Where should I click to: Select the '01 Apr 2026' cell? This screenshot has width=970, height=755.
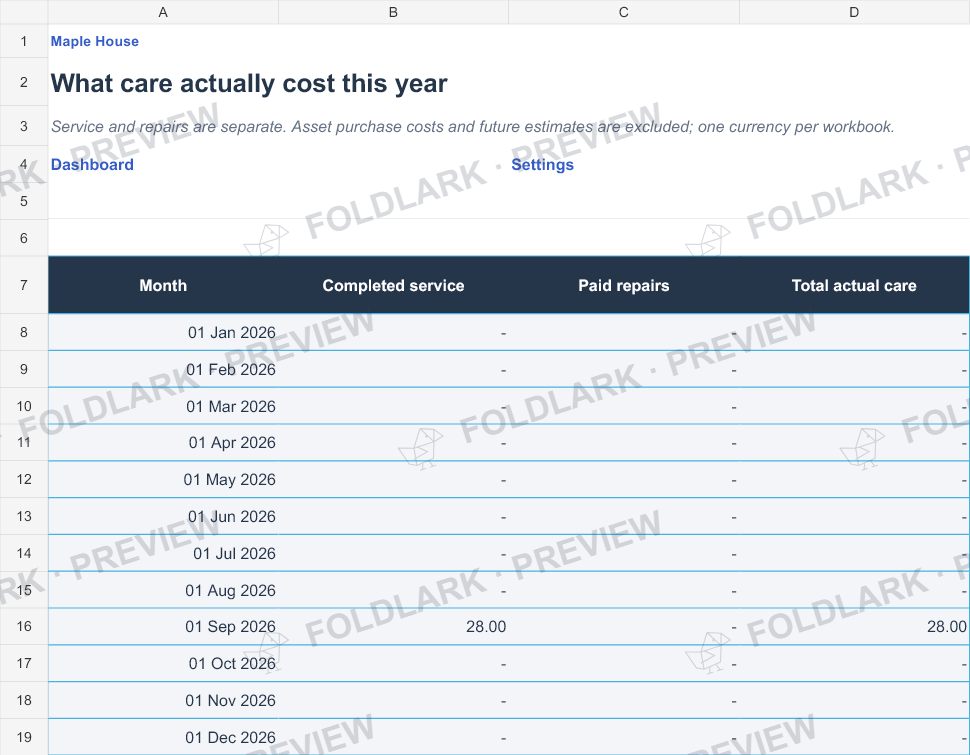163,442
